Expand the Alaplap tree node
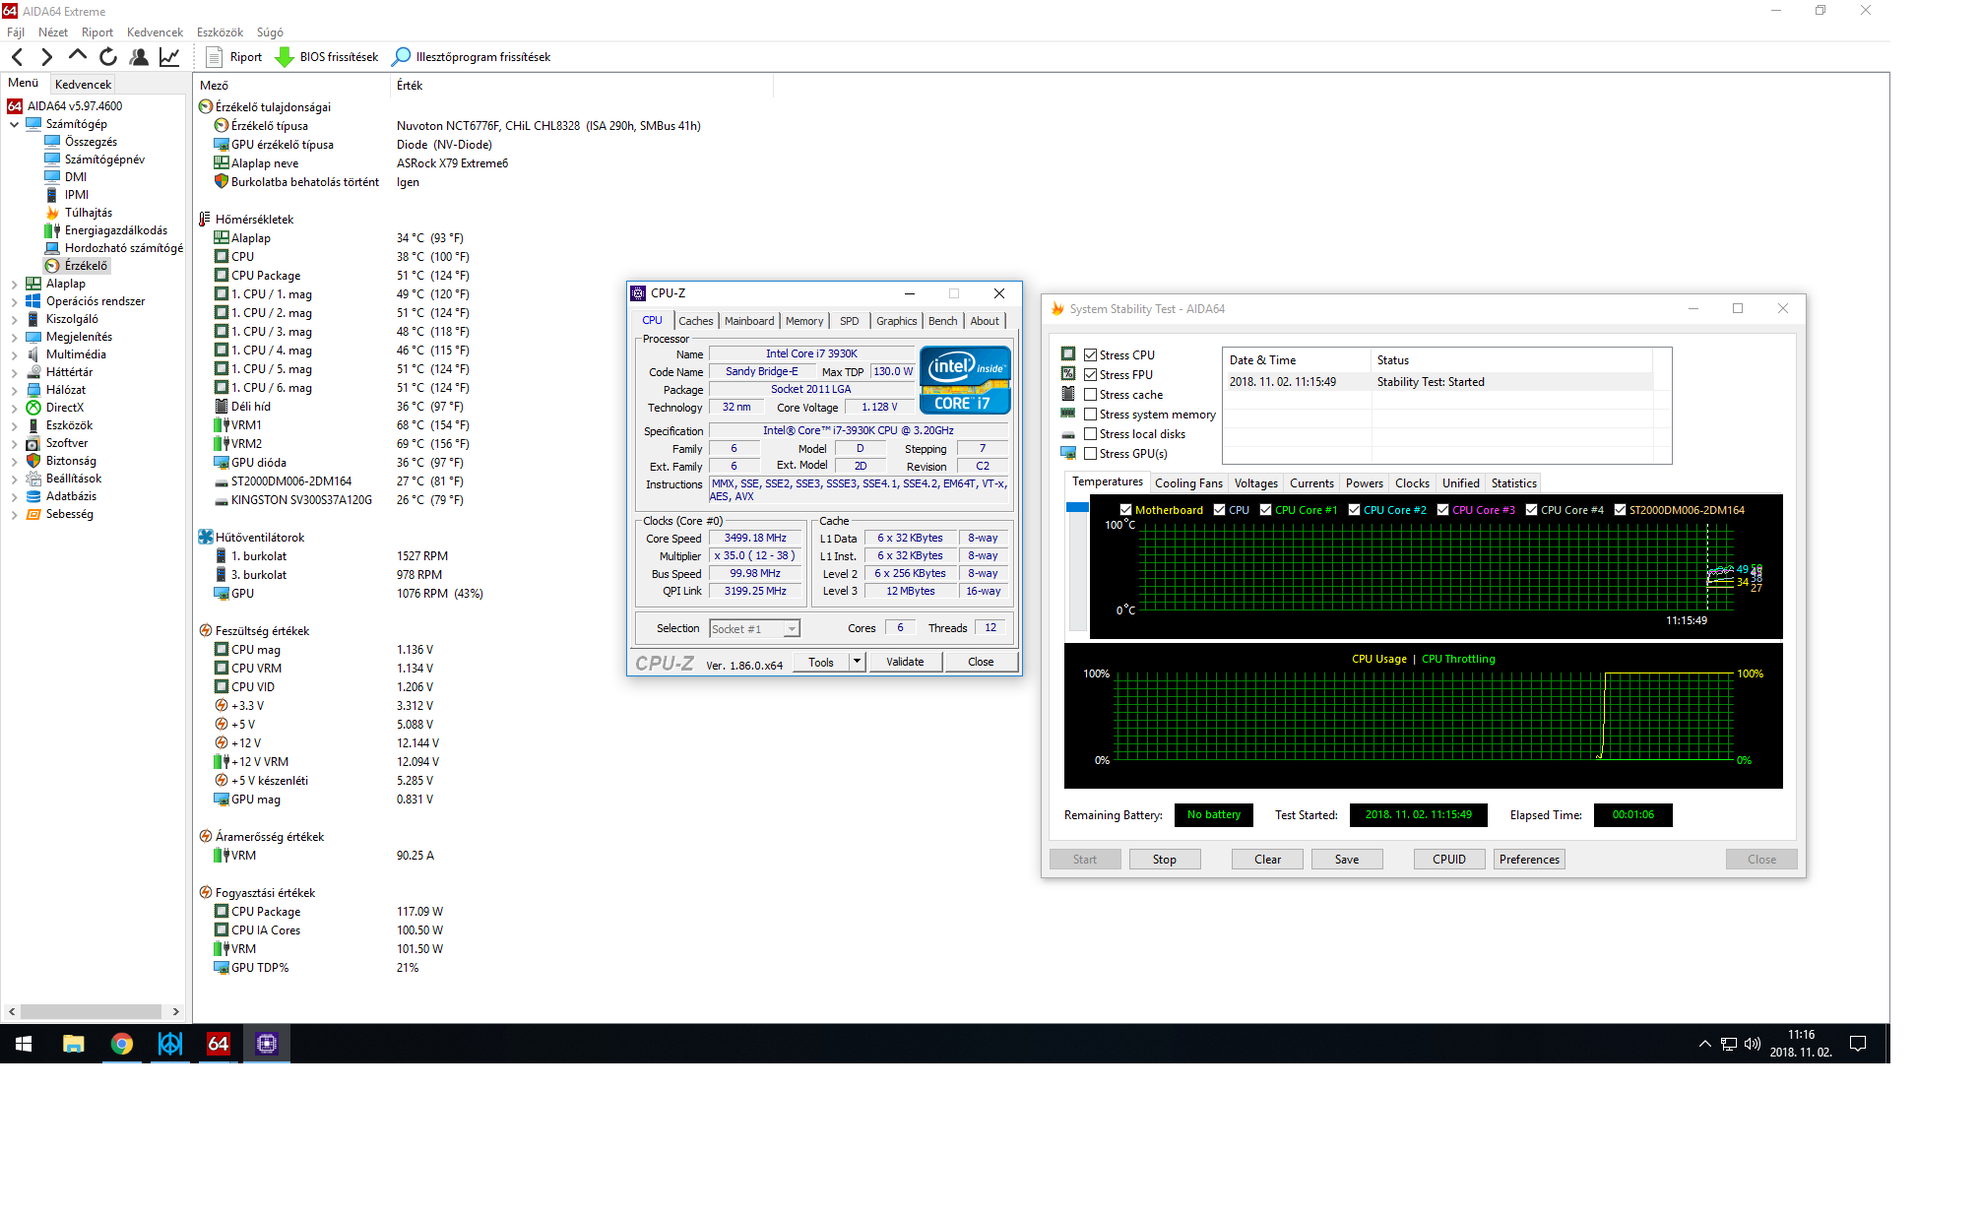1980x1217 pixels. point(14,284)
